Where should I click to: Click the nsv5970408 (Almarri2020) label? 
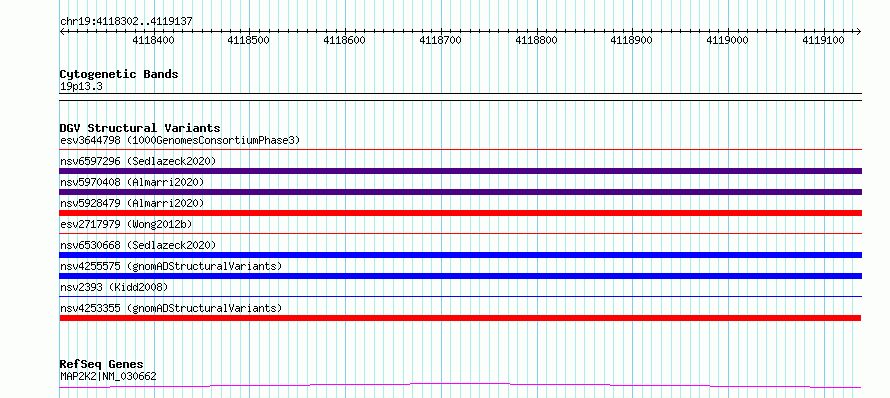(132, 182)
